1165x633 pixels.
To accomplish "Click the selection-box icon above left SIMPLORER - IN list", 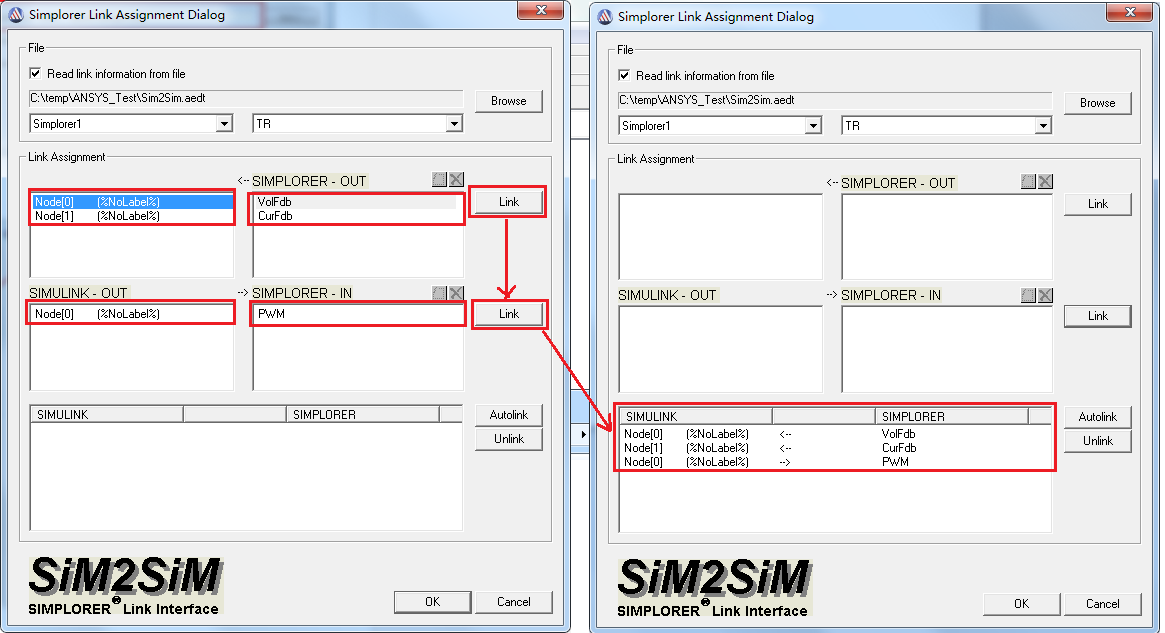I will tap(438, 293).
